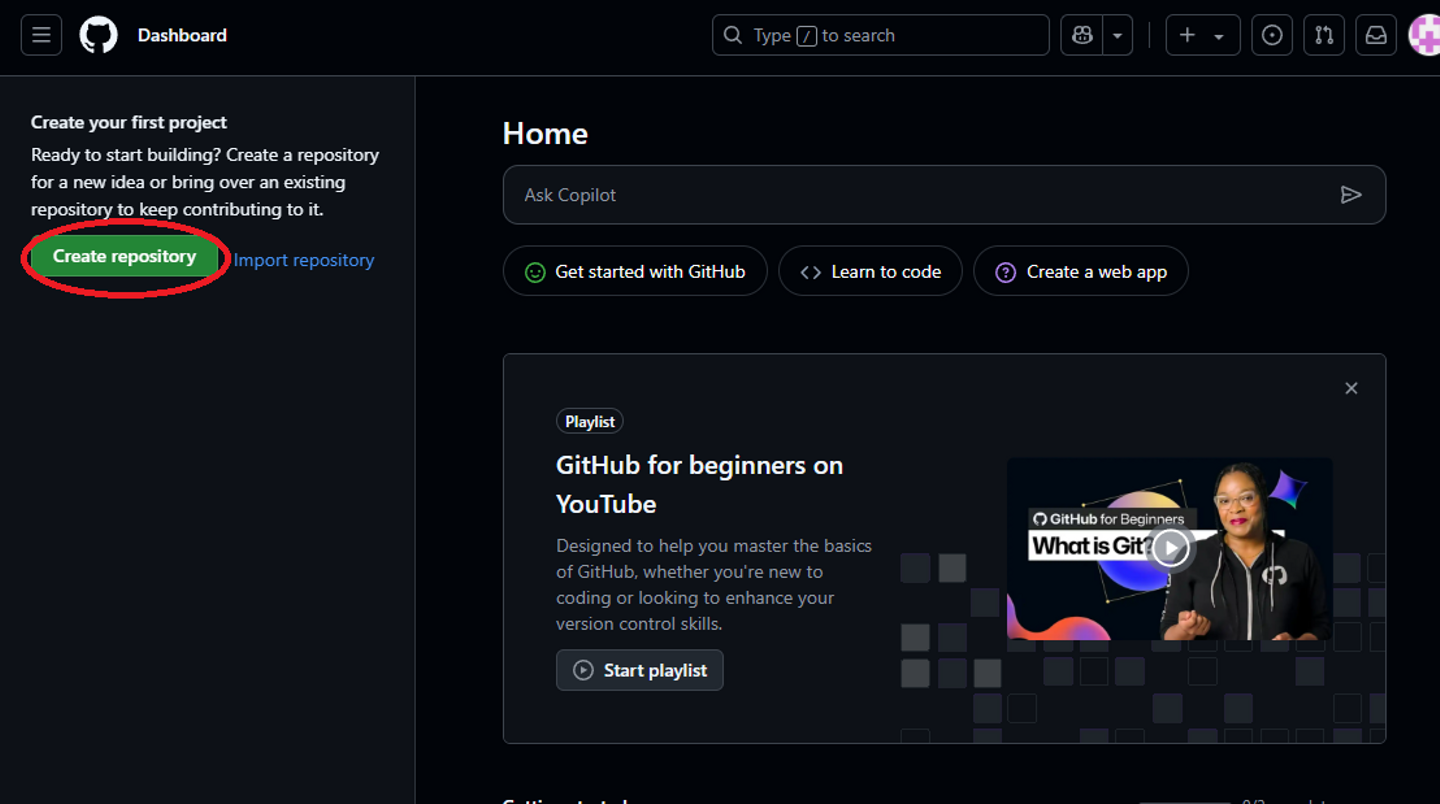Click the Start playlist button
Screen dimensions: 1440x804
pyautogui.click(x=640, y=670)
